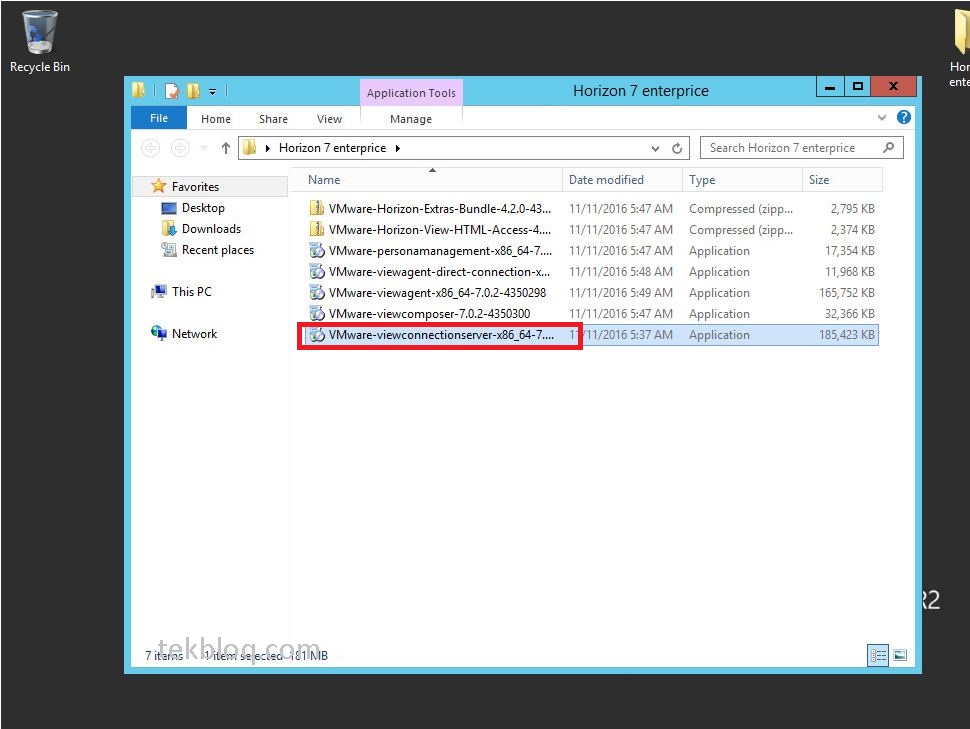Sort by the Date modified column
970x729 pixels.
622,179
